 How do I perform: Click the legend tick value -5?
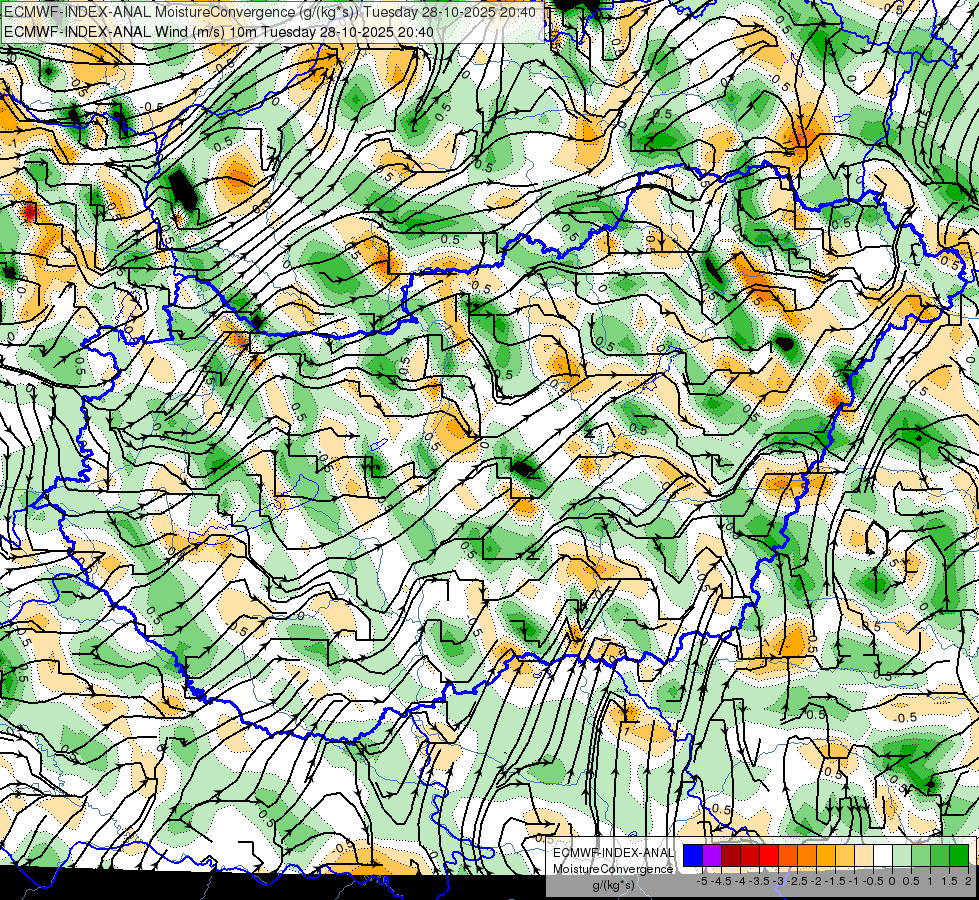(702, 881)
